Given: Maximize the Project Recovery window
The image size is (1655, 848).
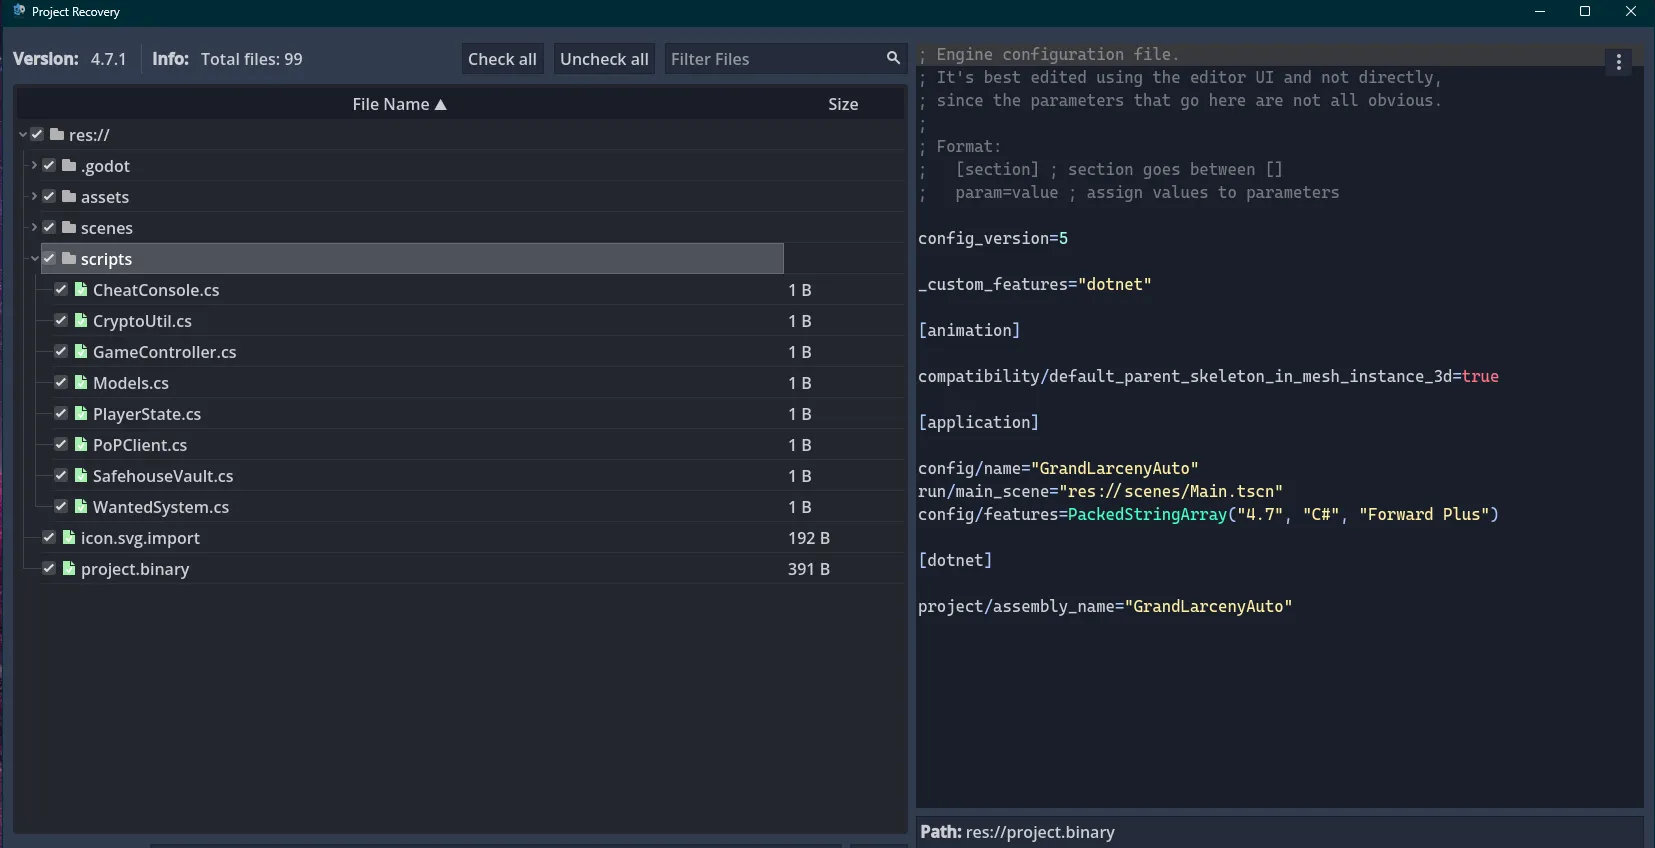Looking at the screenshot, I should (1585, 11).
